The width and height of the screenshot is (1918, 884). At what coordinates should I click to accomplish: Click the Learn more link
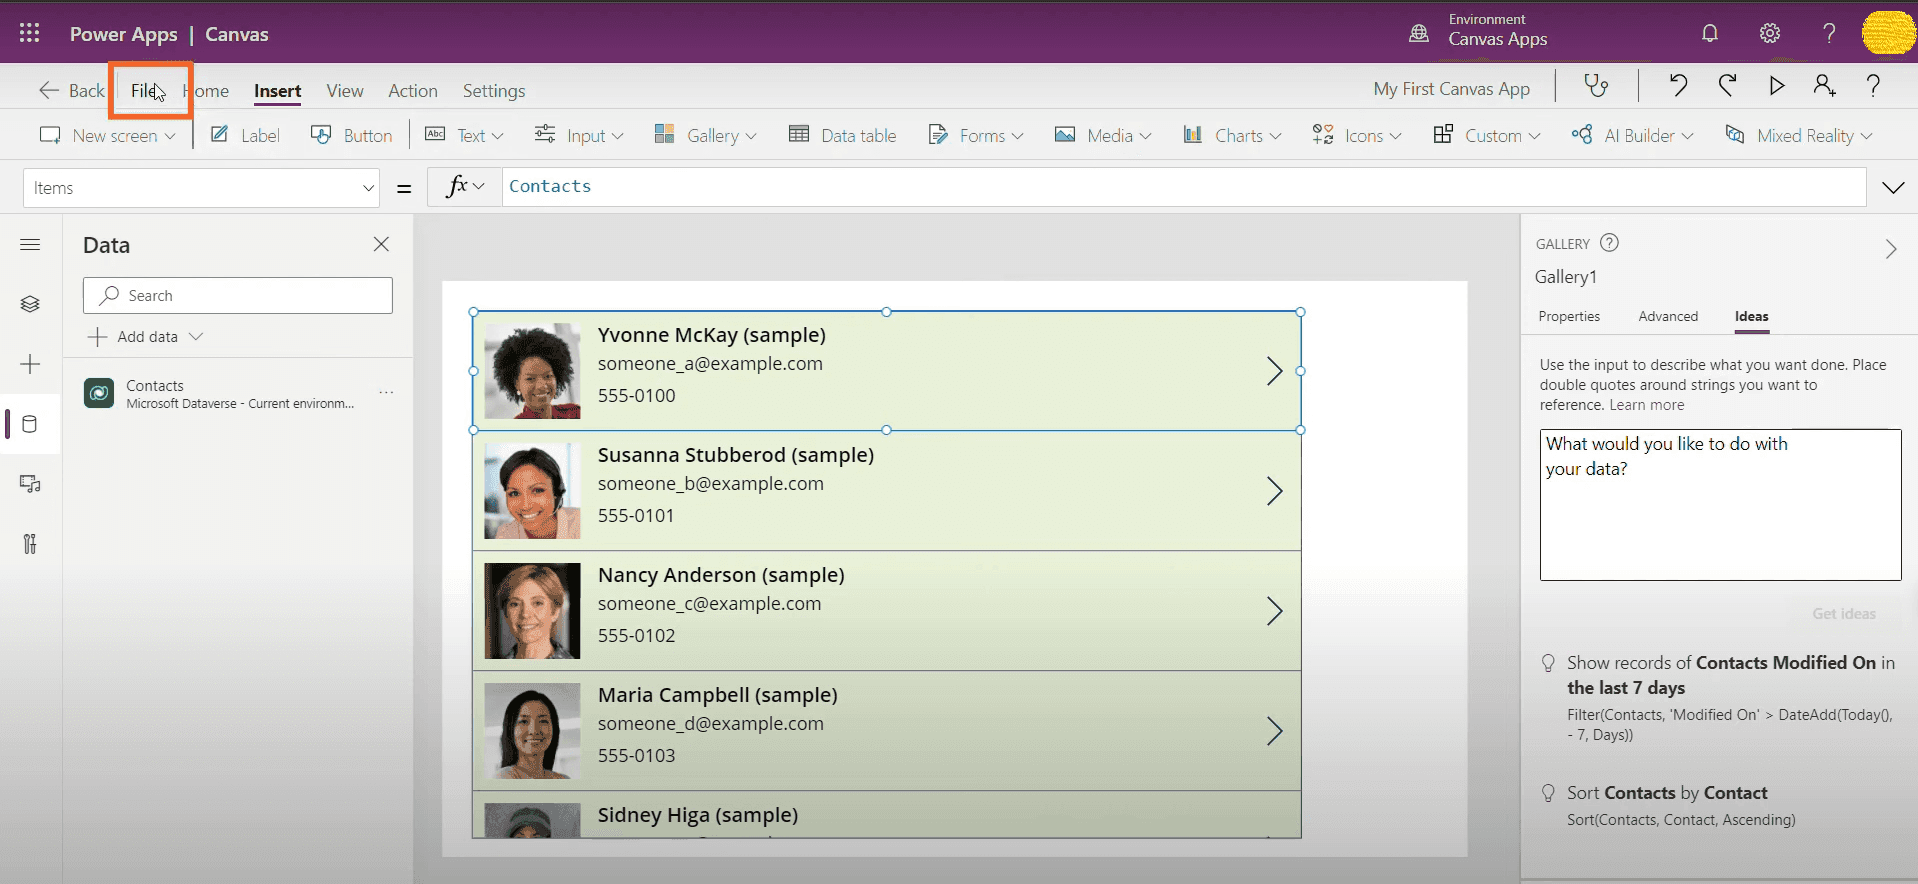click(1646, 405)
